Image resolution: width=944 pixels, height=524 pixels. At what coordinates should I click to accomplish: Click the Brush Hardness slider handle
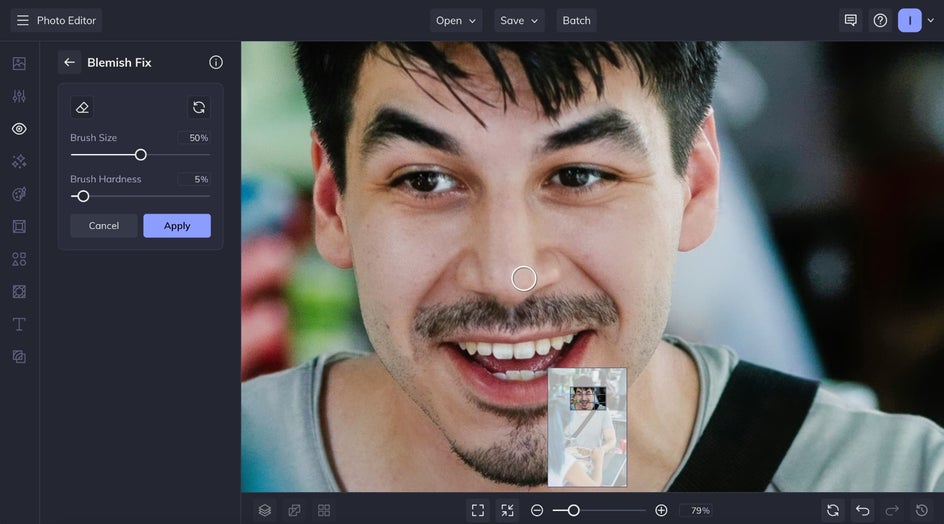click(83, 196)
